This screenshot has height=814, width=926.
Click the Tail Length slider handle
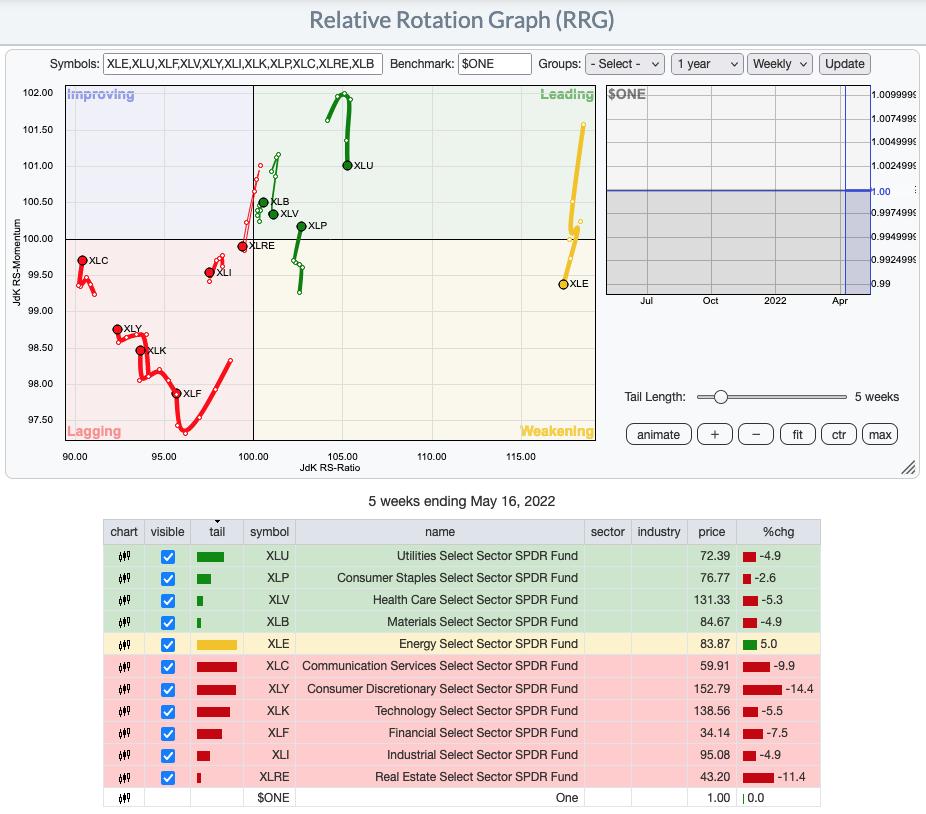[720, 397]
